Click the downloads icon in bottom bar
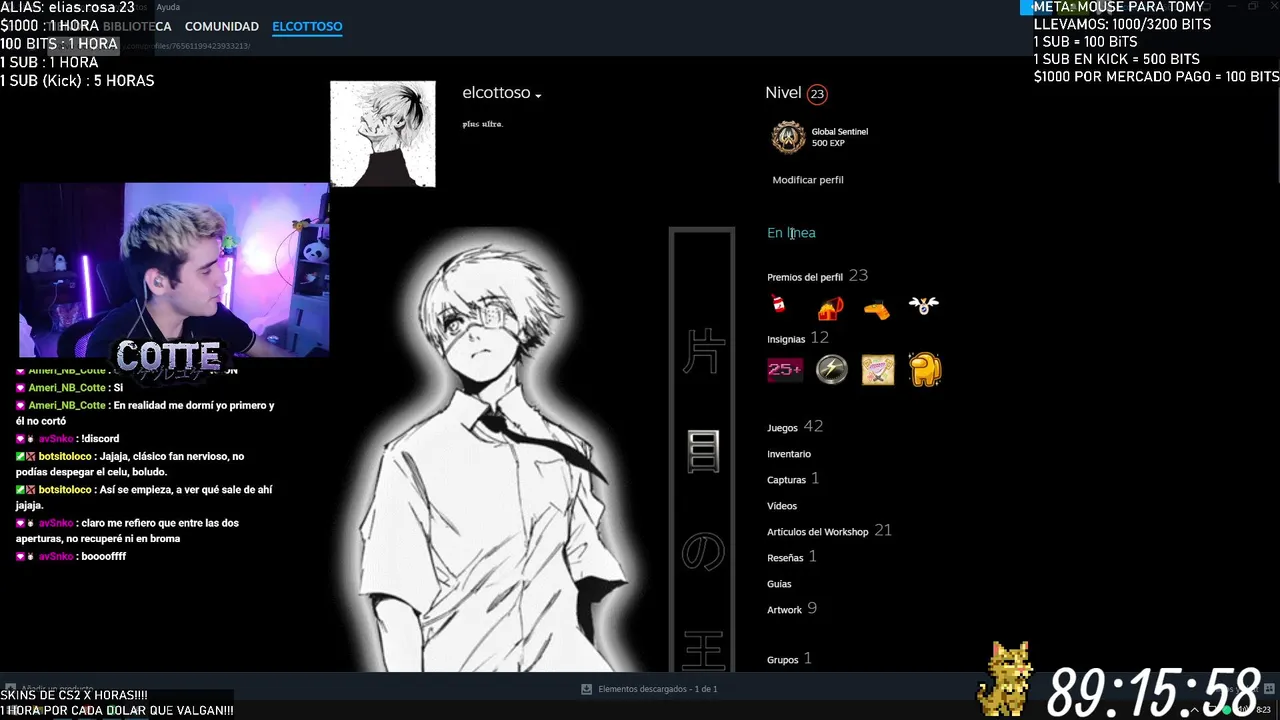This screenshot has width=1280, height=720. pos(587,689)
